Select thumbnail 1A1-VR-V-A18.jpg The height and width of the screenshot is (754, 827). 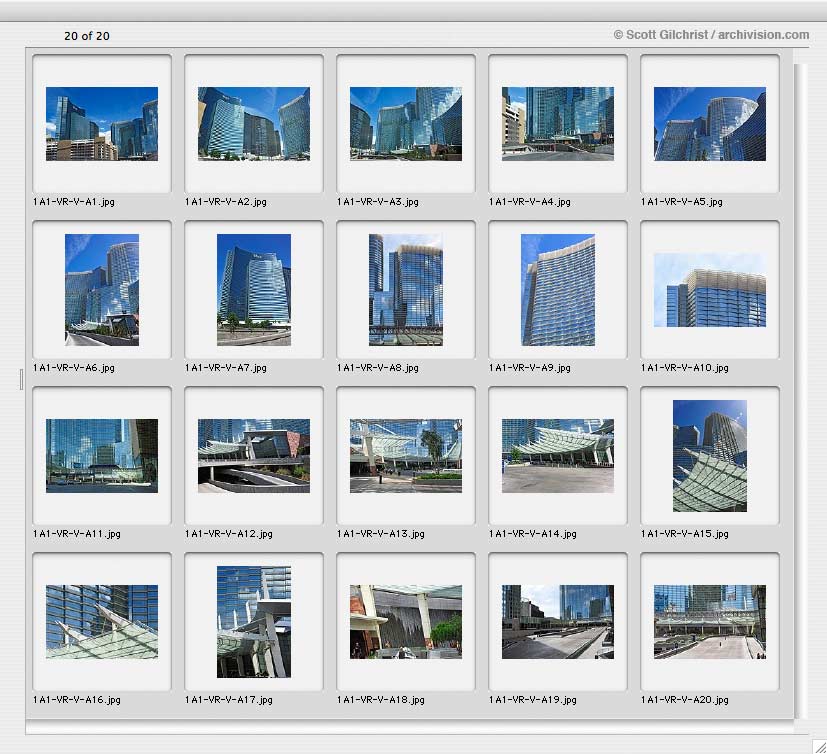click(x=406, y=622)
